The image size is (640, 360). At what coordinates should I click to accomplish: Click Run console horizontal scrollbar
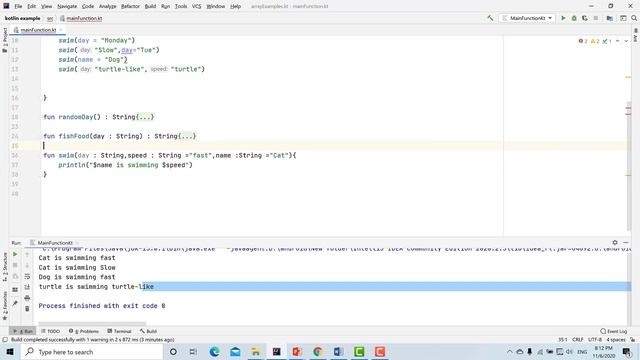tap(92, 324)
